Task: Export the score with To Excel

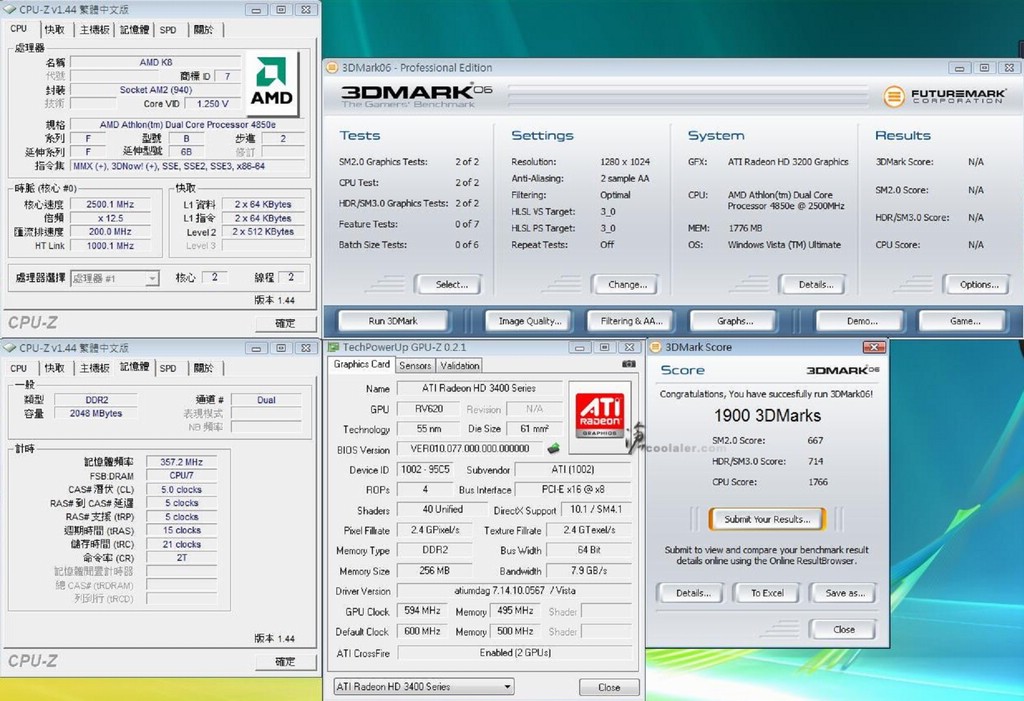Action: [x=767, y=593]
